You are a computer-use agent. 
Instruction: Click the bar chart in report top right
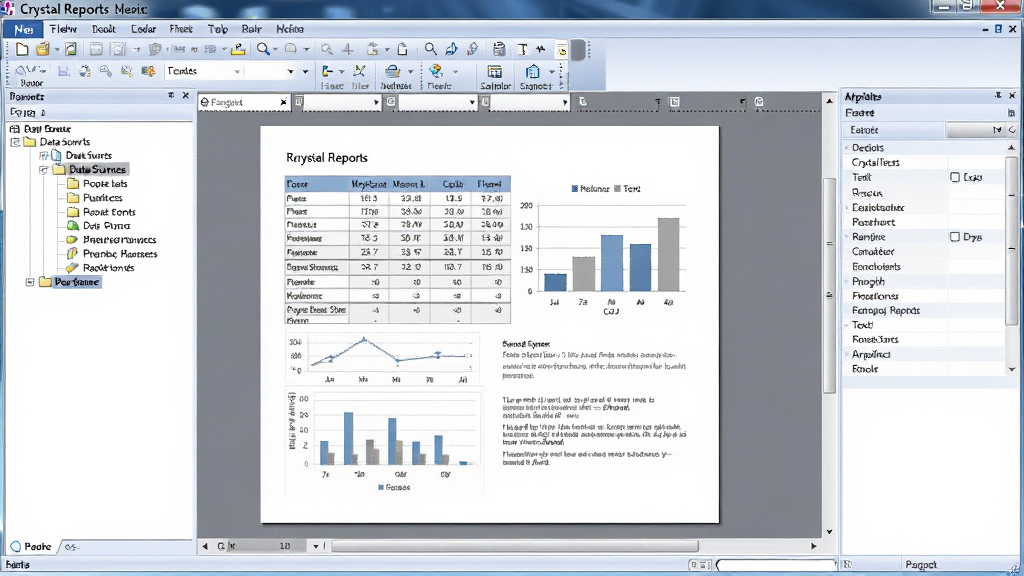pos(603,247)
